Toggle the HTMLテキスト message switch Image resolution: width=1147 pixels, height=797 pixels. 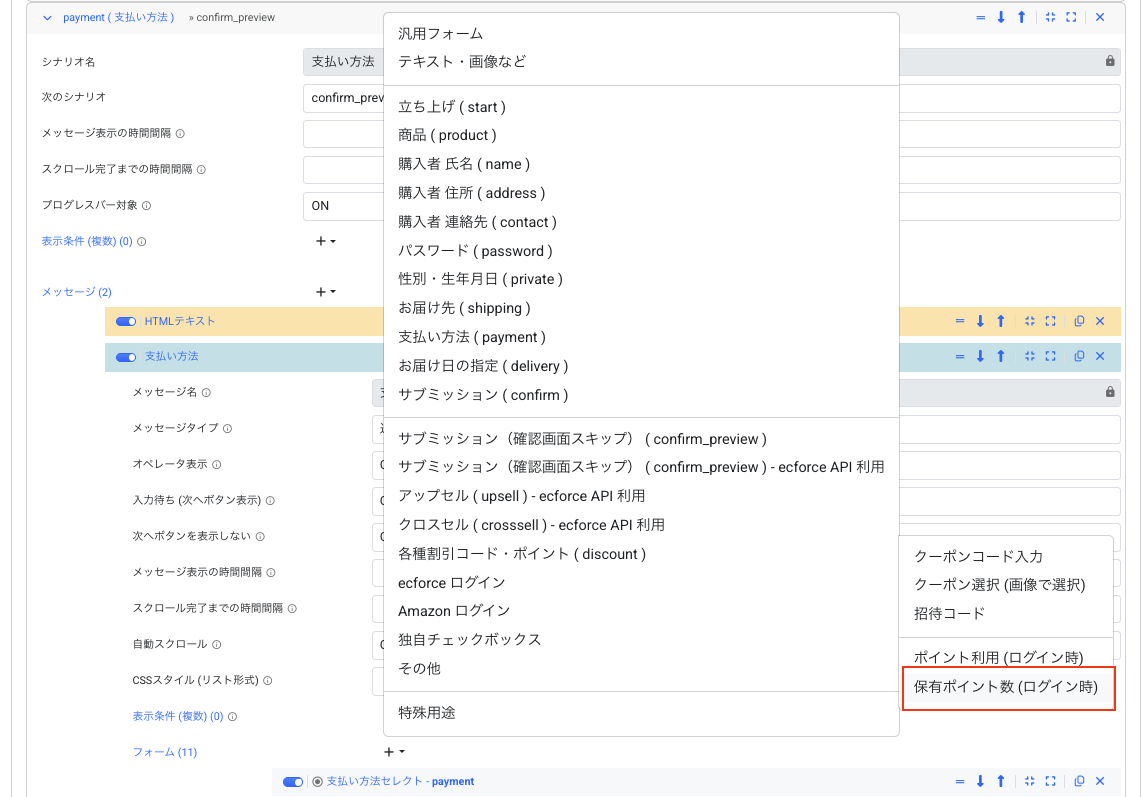[126, 322]
